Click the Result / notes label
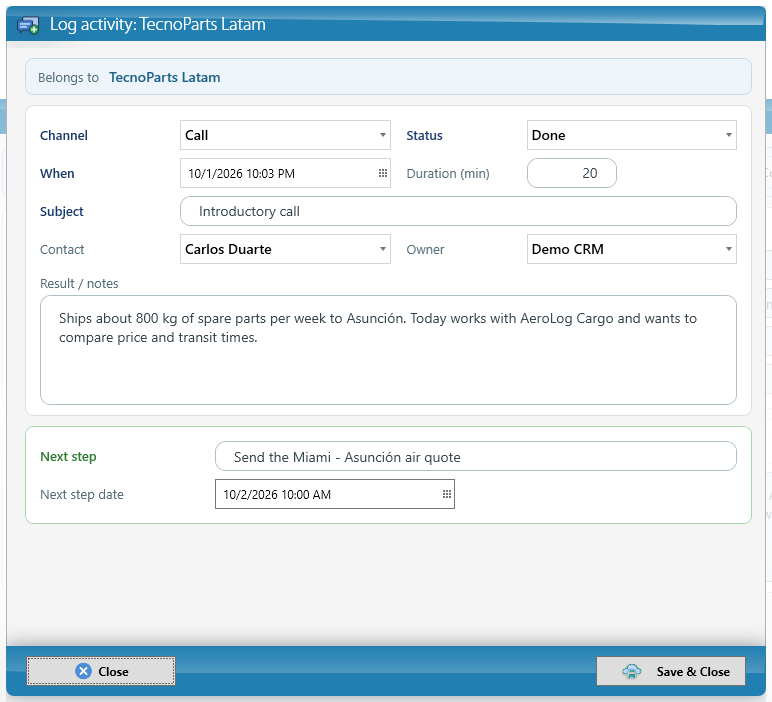772x702 pixels. pos(79,284)
